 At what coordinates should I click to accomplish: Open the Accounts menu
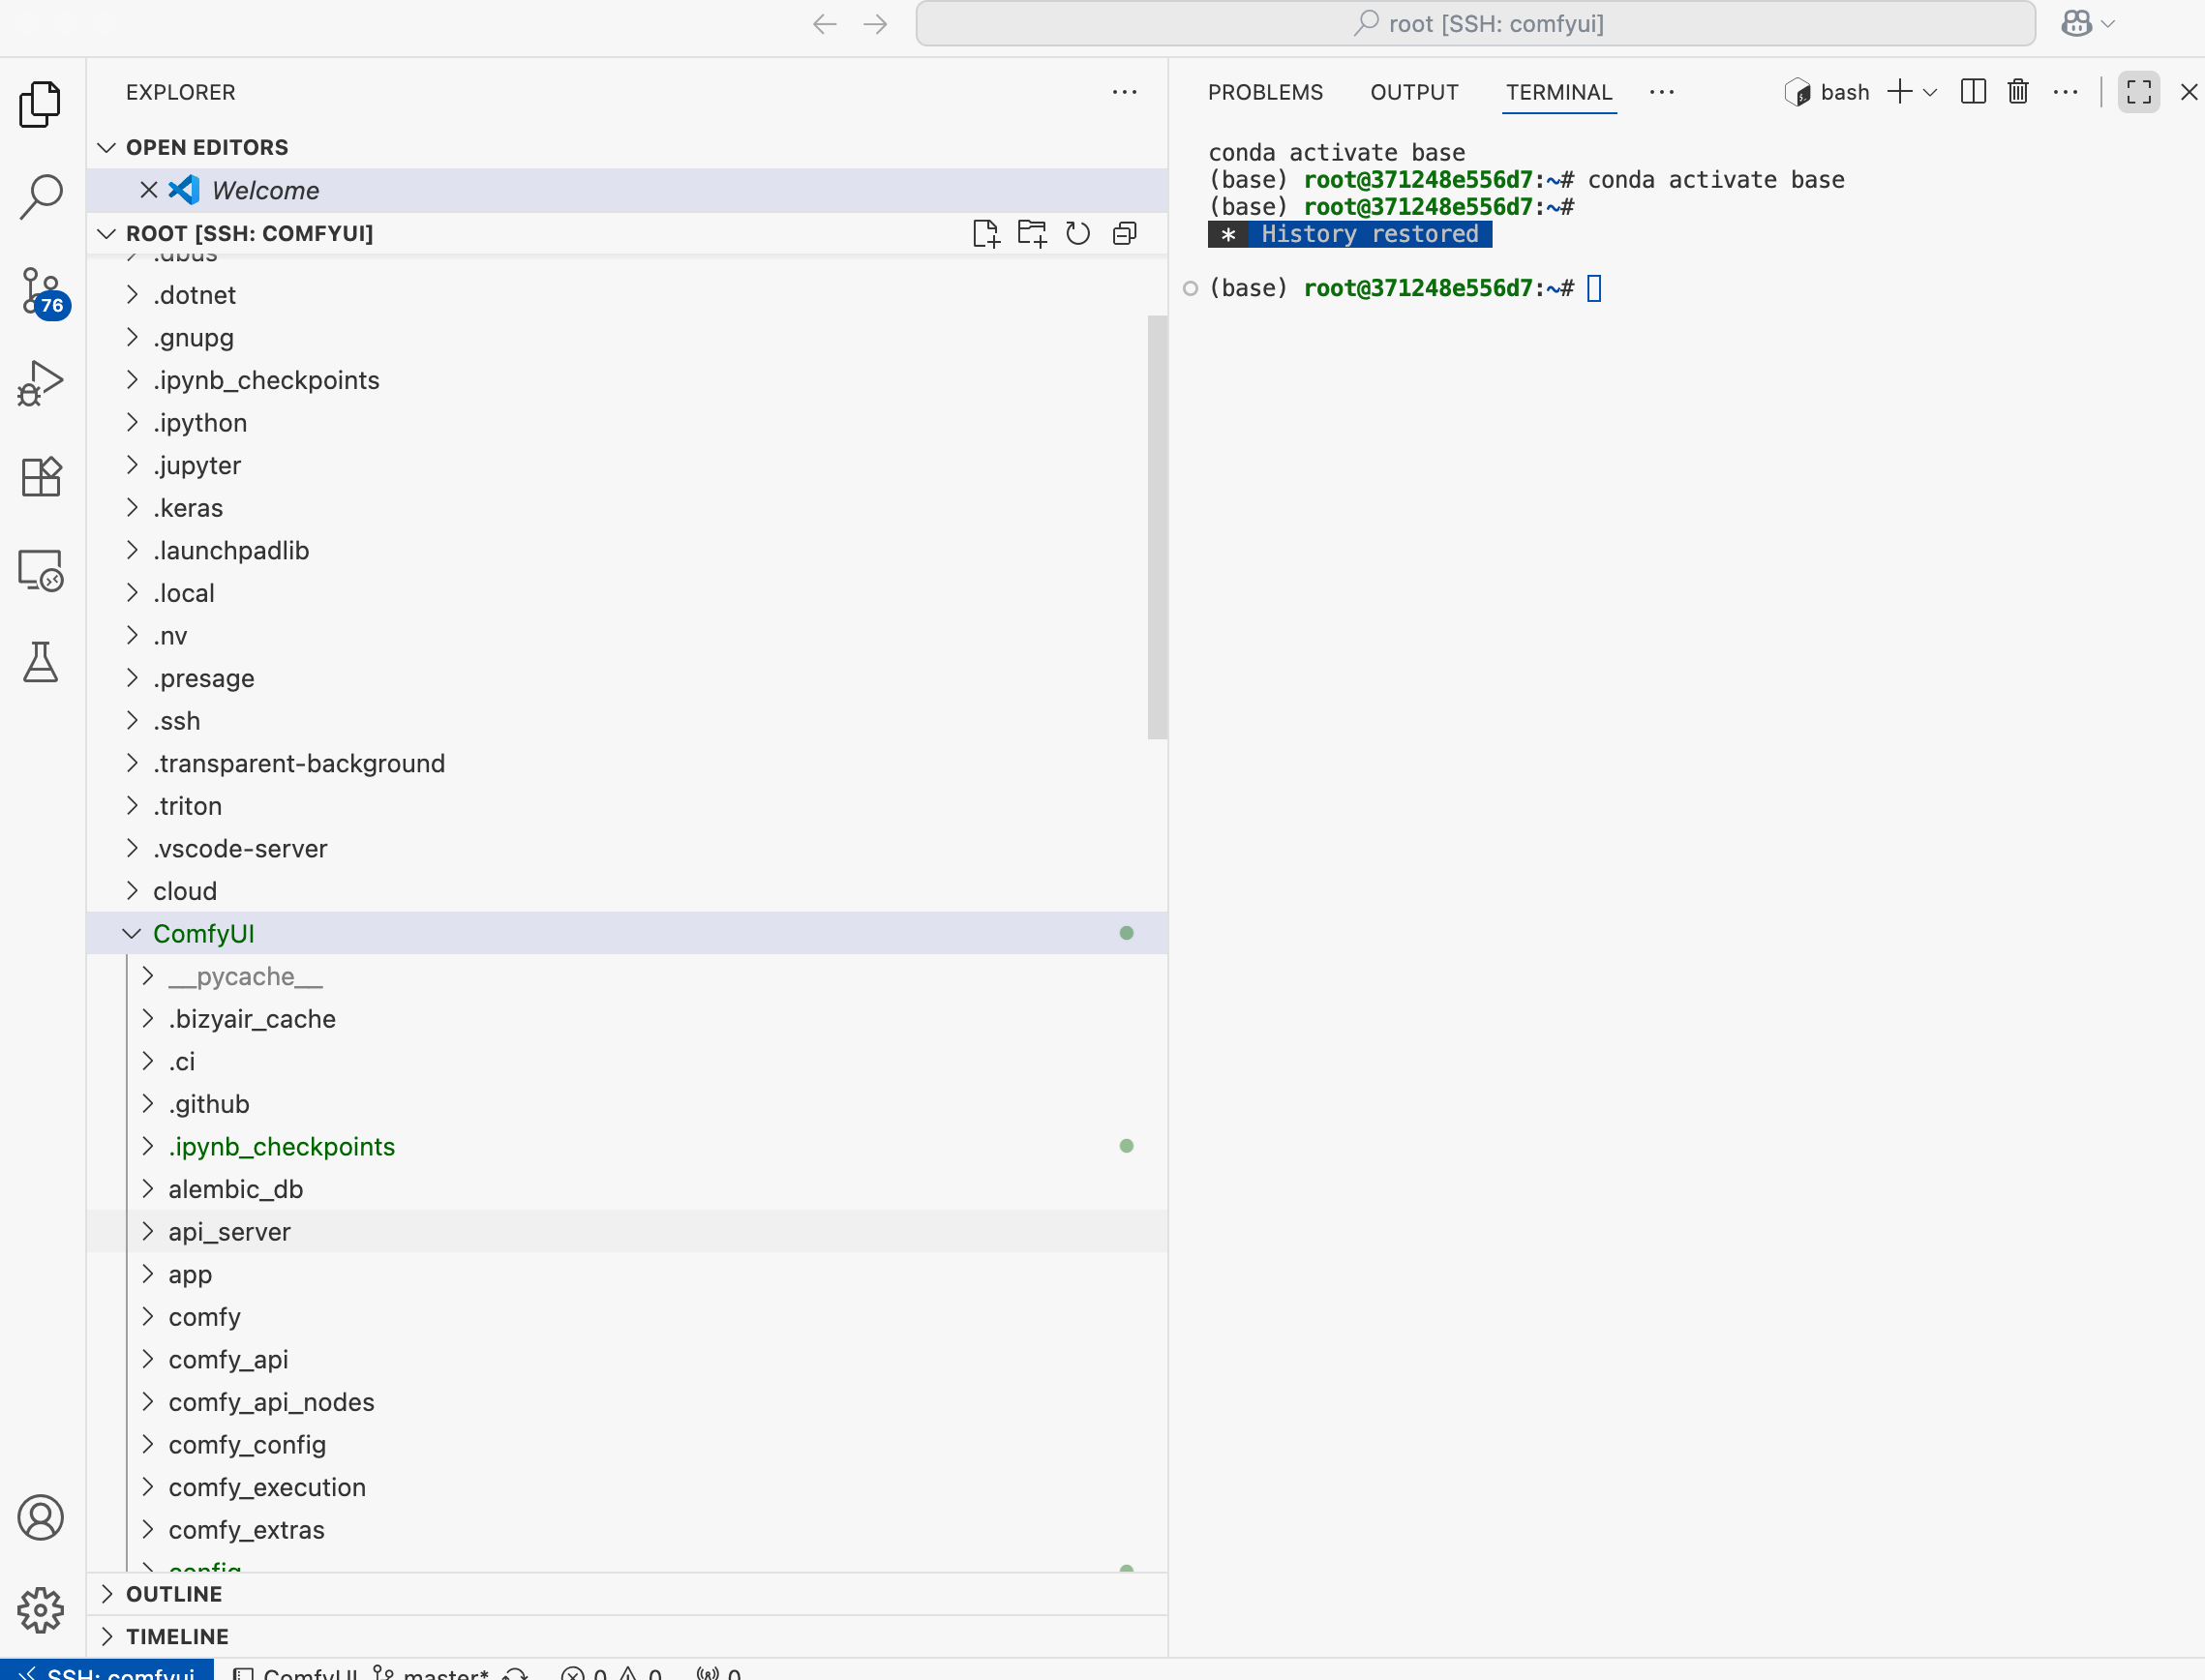pos(41,1517)
